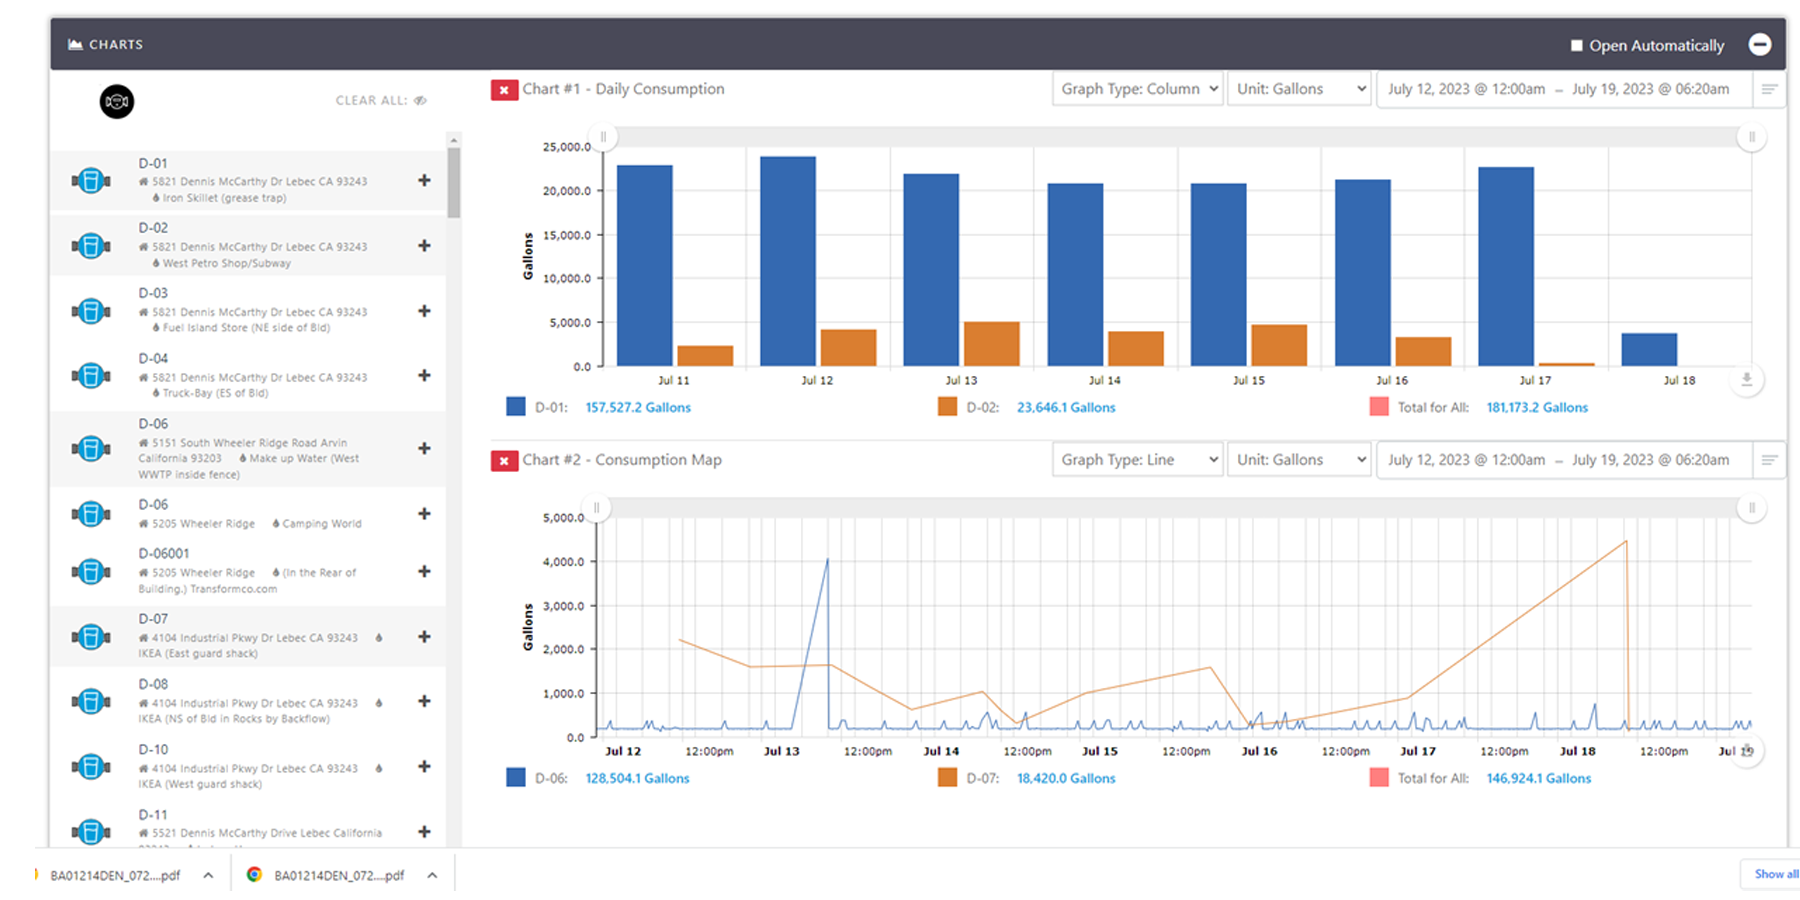Clear all selected meters
The height and width of the screenshot is (900, 1800).
coord(381,100)
